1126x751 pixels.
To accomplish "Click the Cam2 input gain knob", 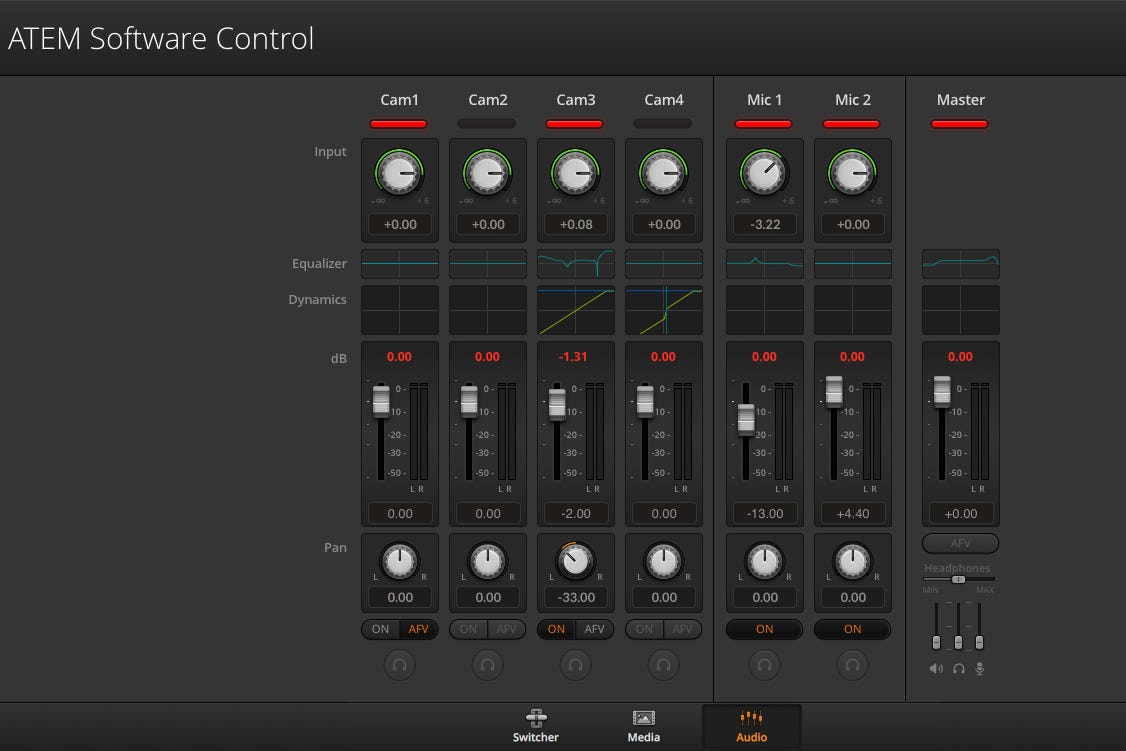I will [488, 173].
